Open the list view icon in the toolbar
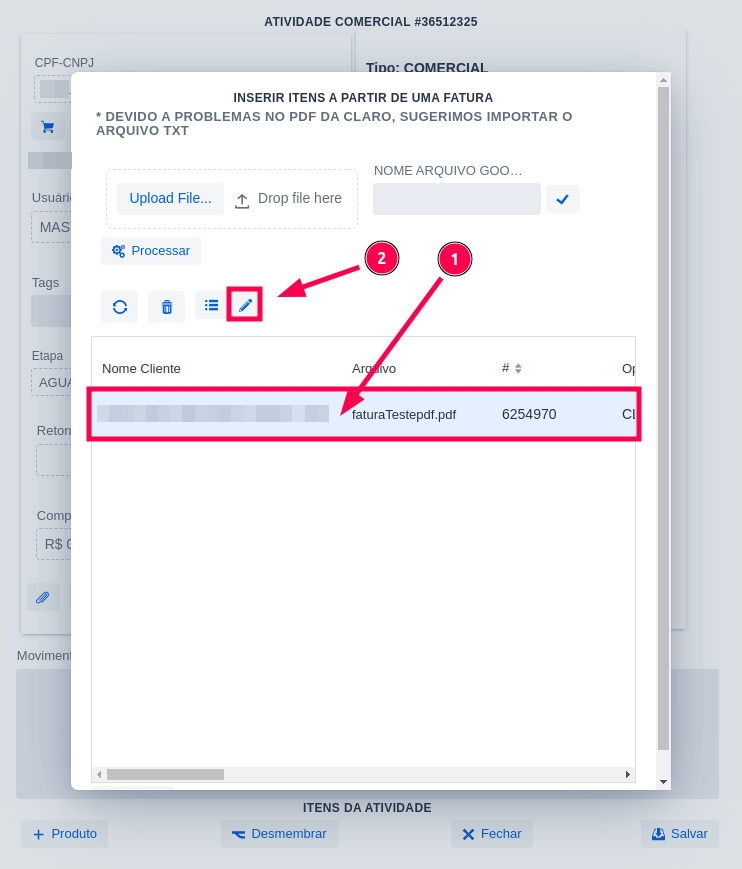 [x=211, y=305]
